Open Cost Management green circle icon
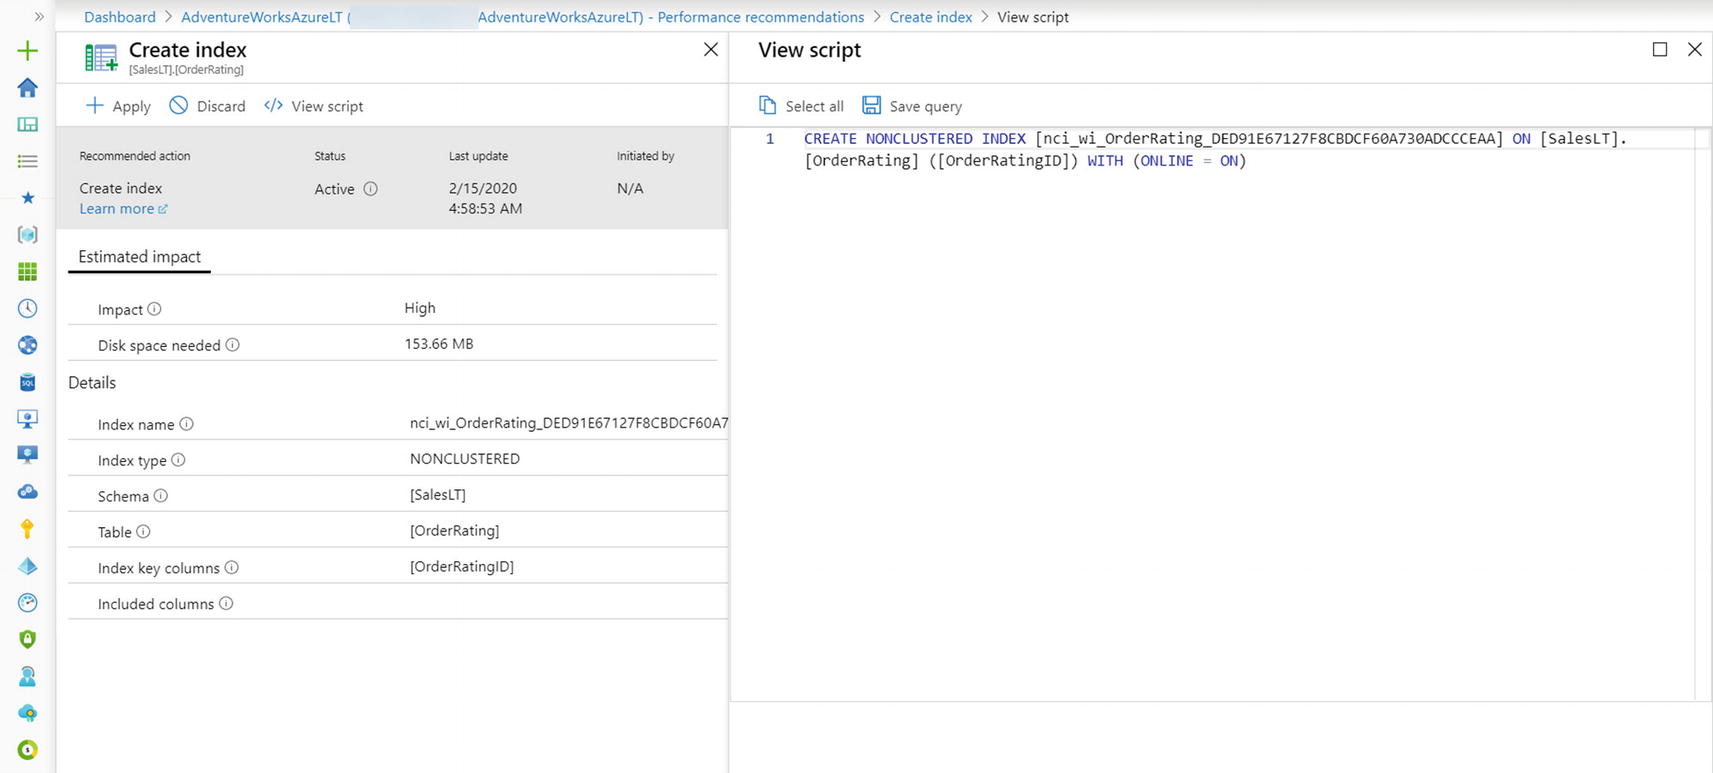This screenshot has width=1713, height=773. [28, 750]
